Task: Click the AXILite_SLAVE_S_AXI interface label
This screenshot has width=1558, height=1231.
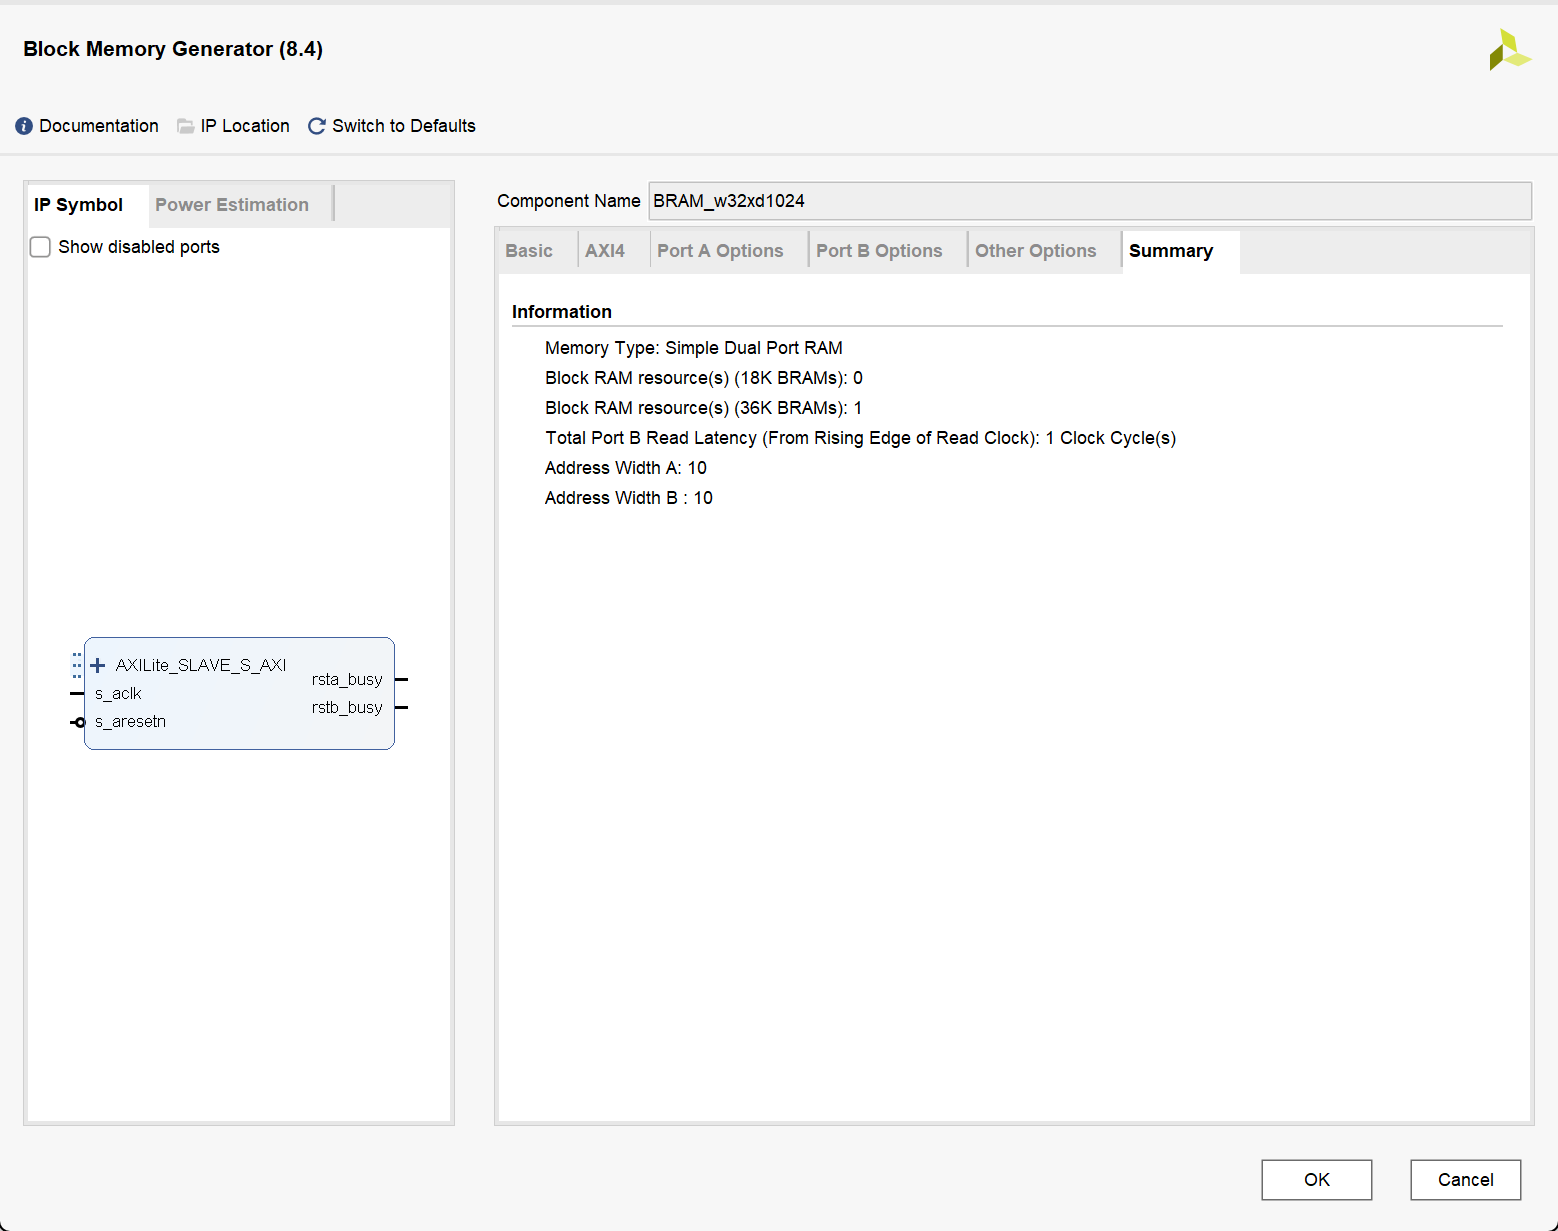Action: pyautogui.click(x=201, y=665)
